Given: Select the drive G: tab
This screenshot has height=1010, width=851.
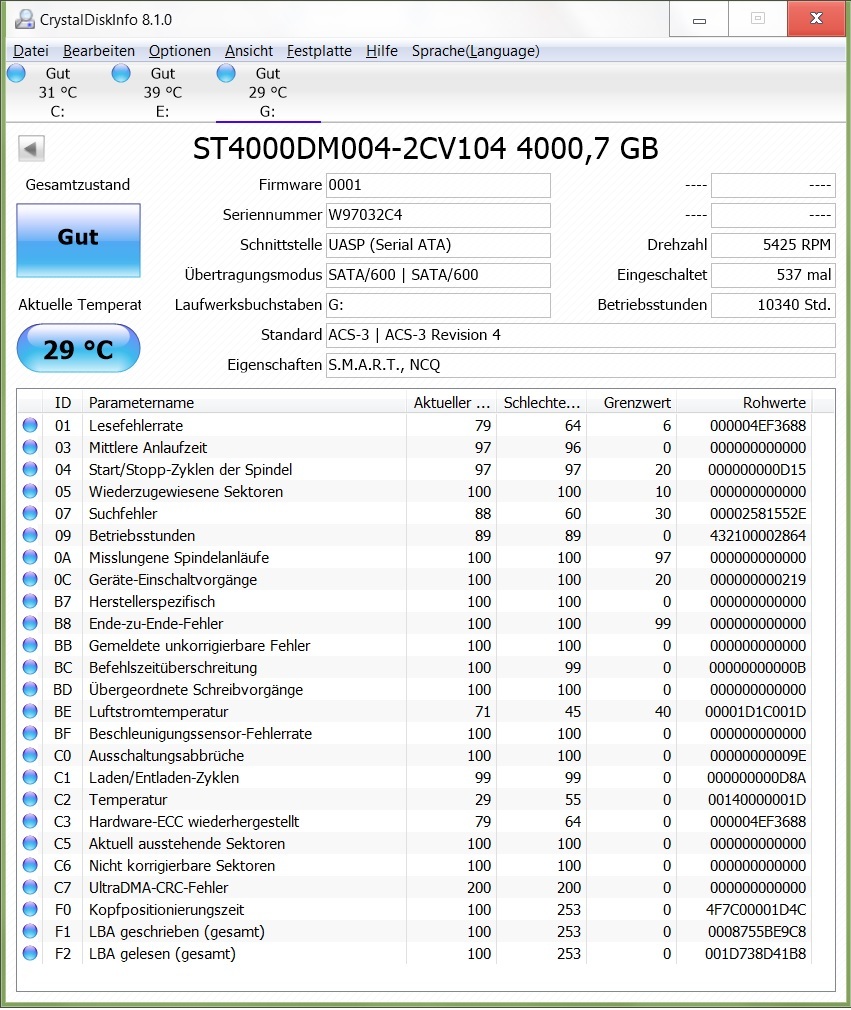Looking at the screenshot, I should click(268, 92).
